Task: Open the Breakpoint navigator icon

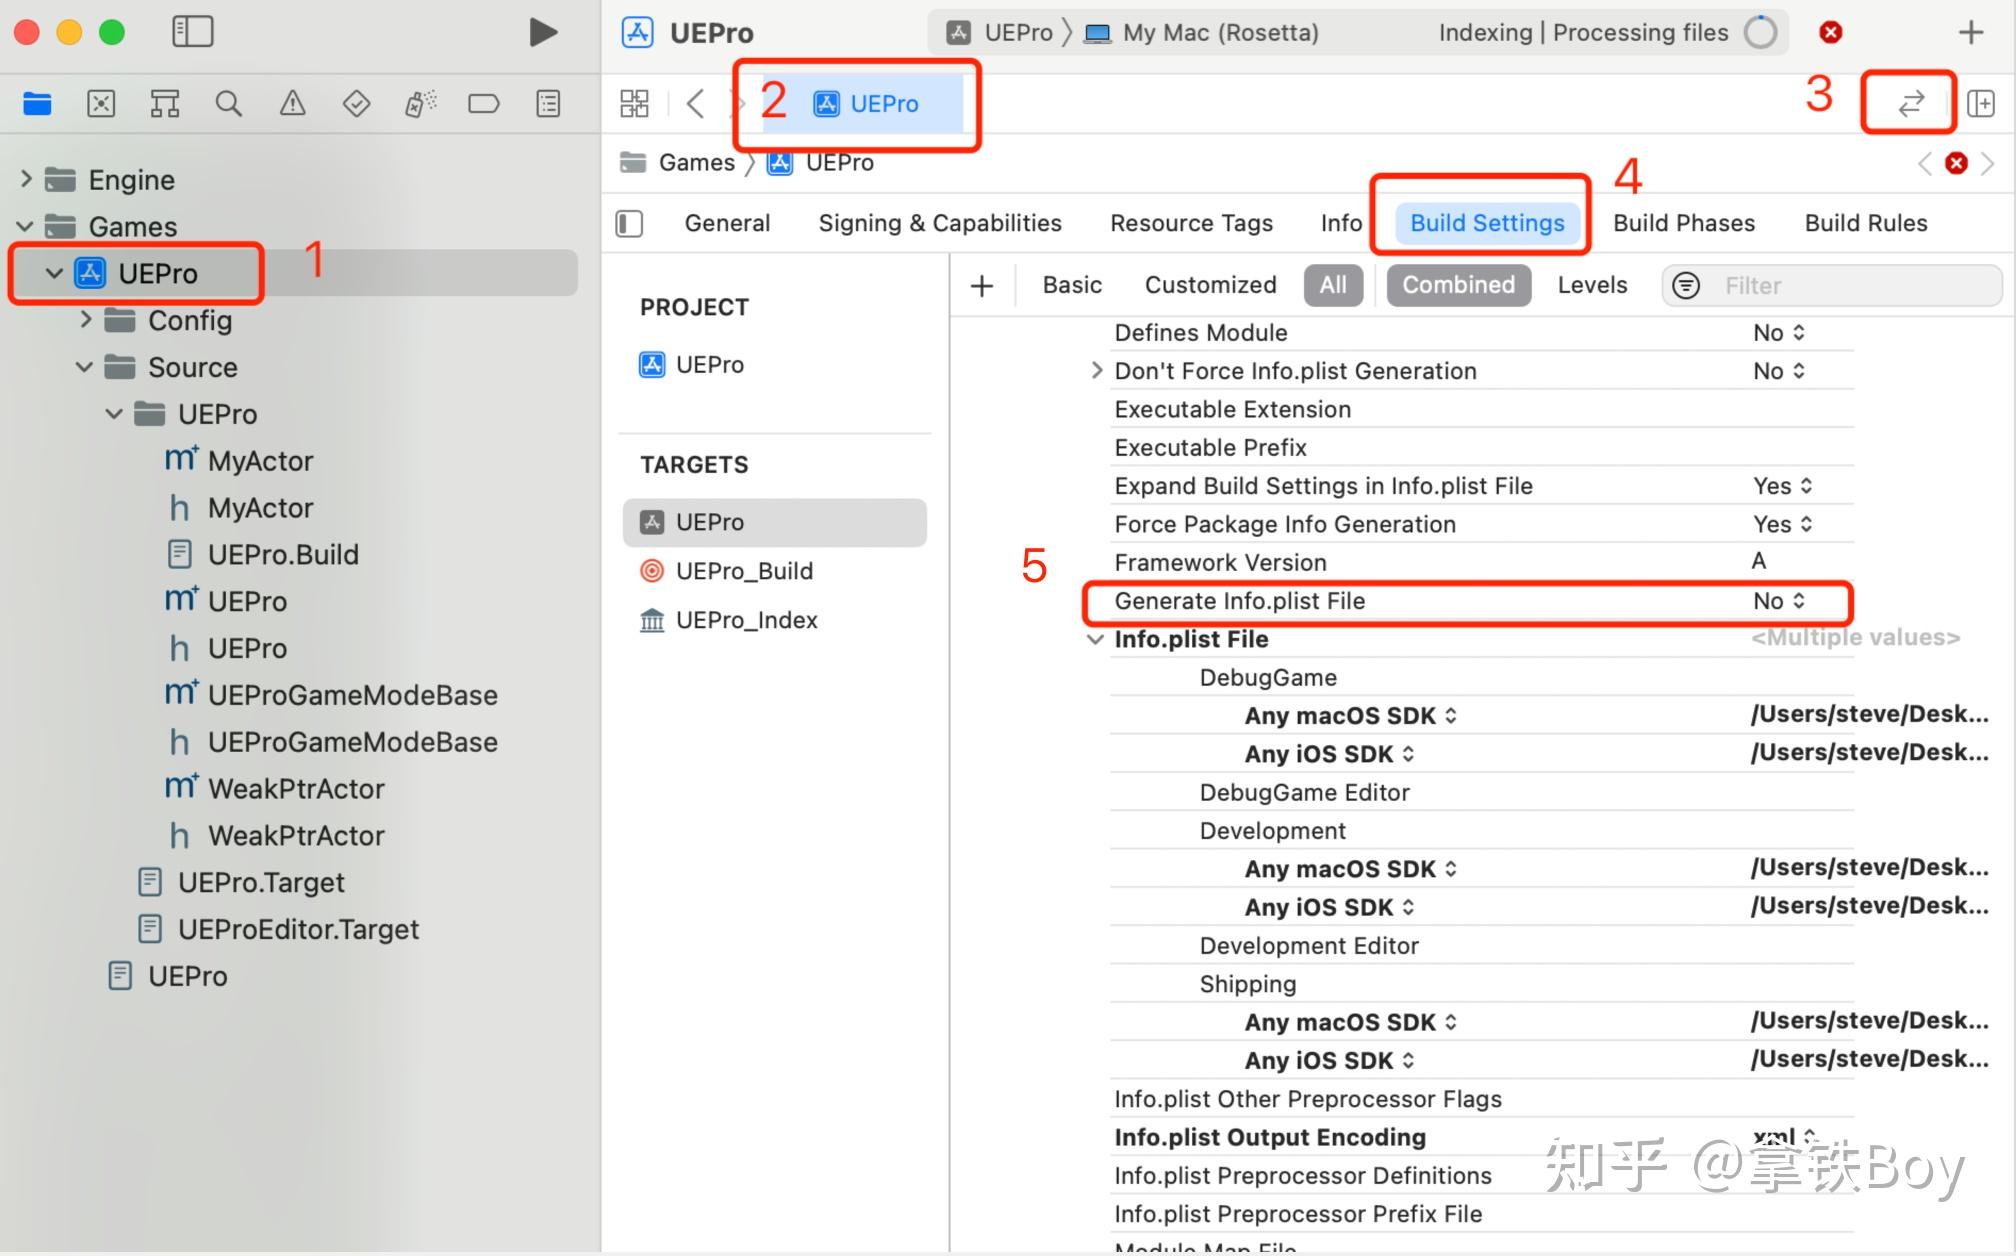Action: [x=484, y=103]
